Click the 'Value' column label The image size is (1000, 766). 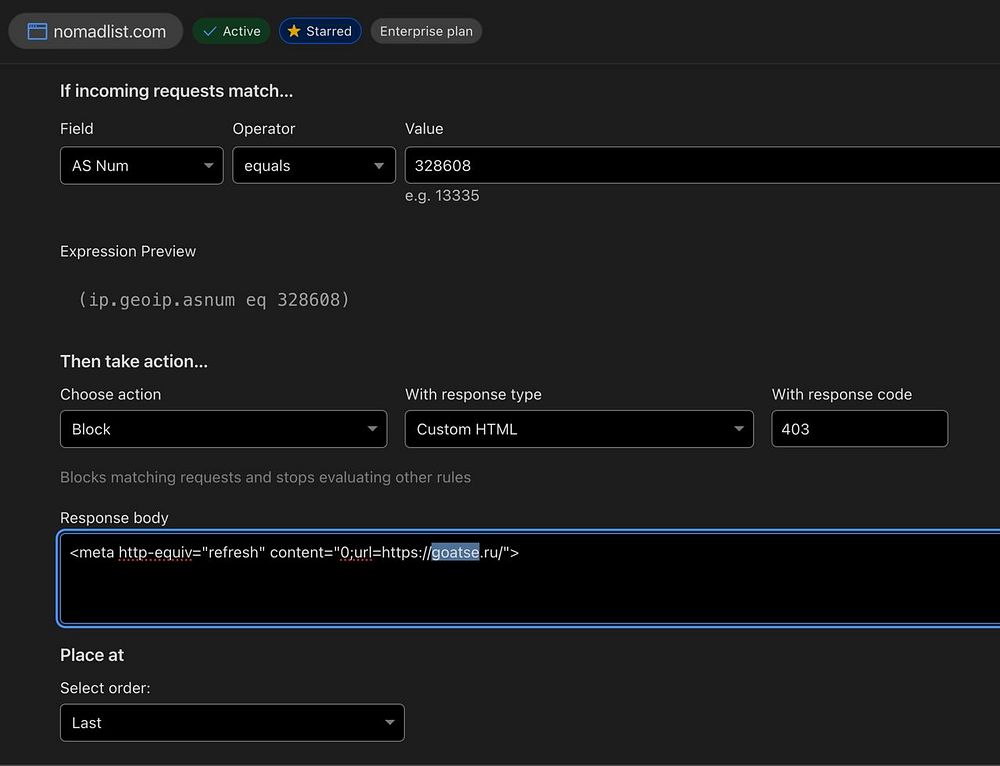click(x=424, y=129)
